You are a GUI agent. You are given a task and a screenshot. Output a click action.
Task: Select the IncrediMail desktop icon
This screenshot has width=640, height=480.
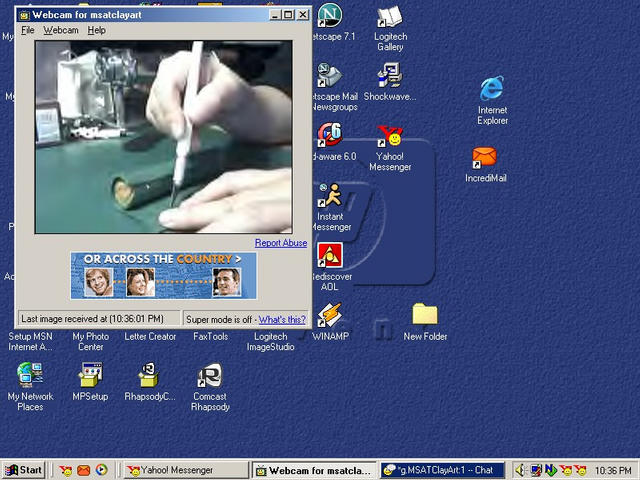click(484, 158)
